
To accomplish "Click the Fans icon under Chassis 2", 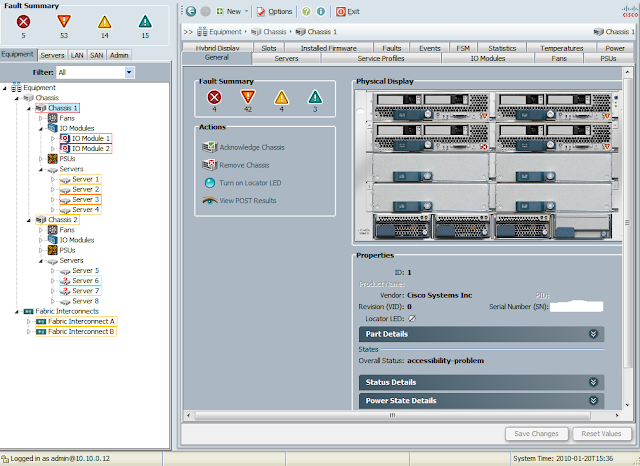I will coord(52,230).
